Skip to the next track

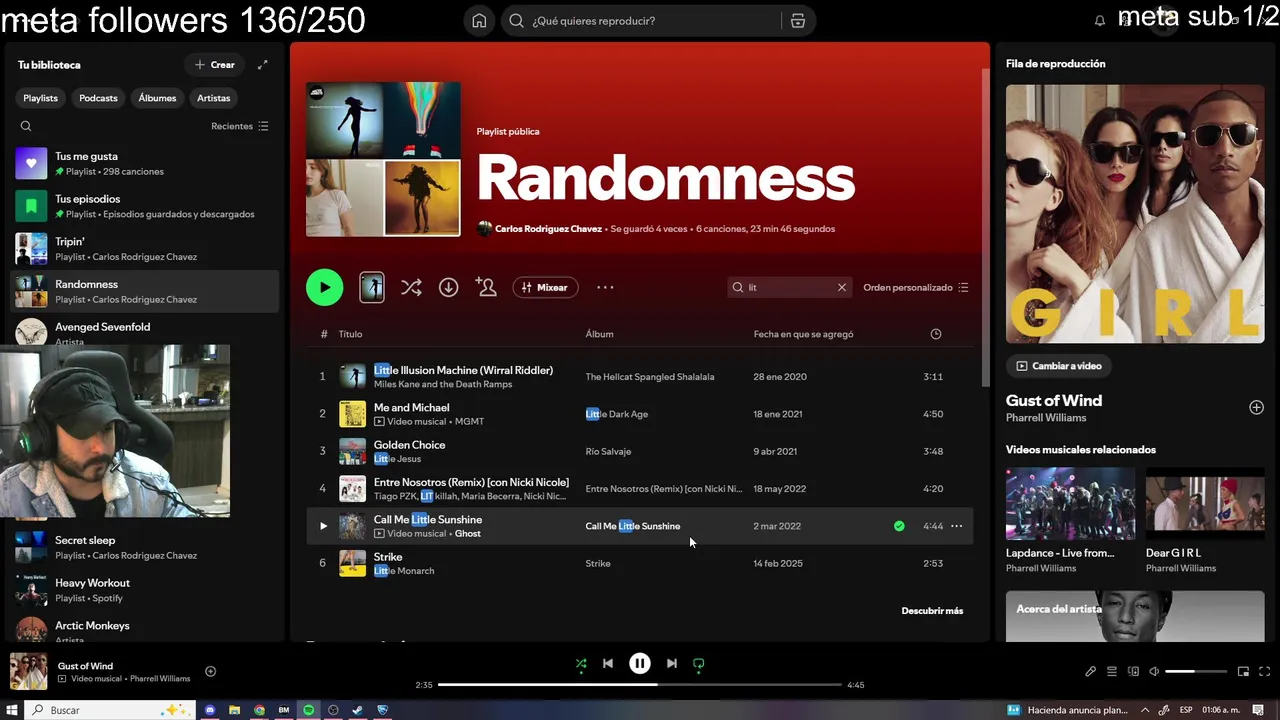pos(672,663)
